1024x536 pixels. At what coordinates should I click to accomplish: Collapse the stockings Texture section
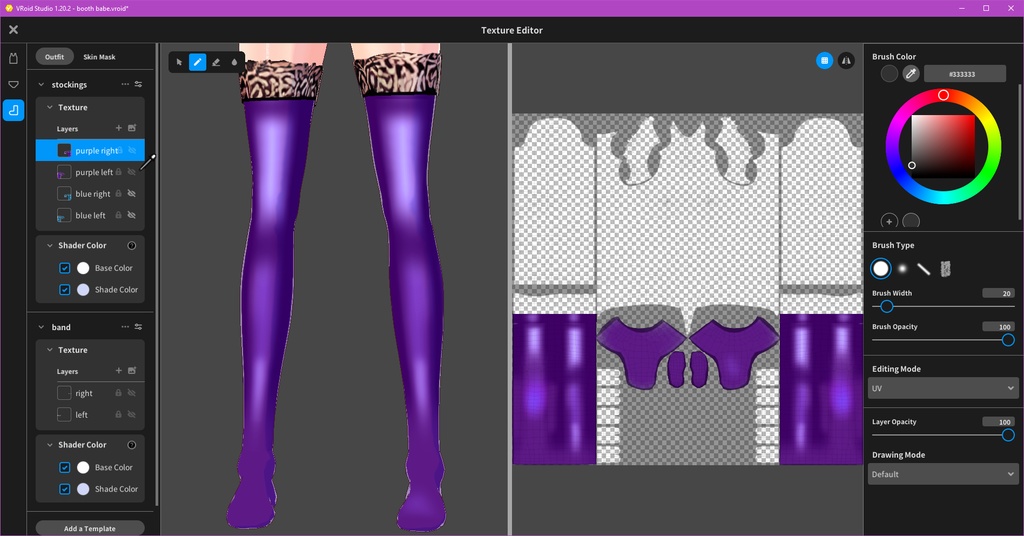(50, 107)
